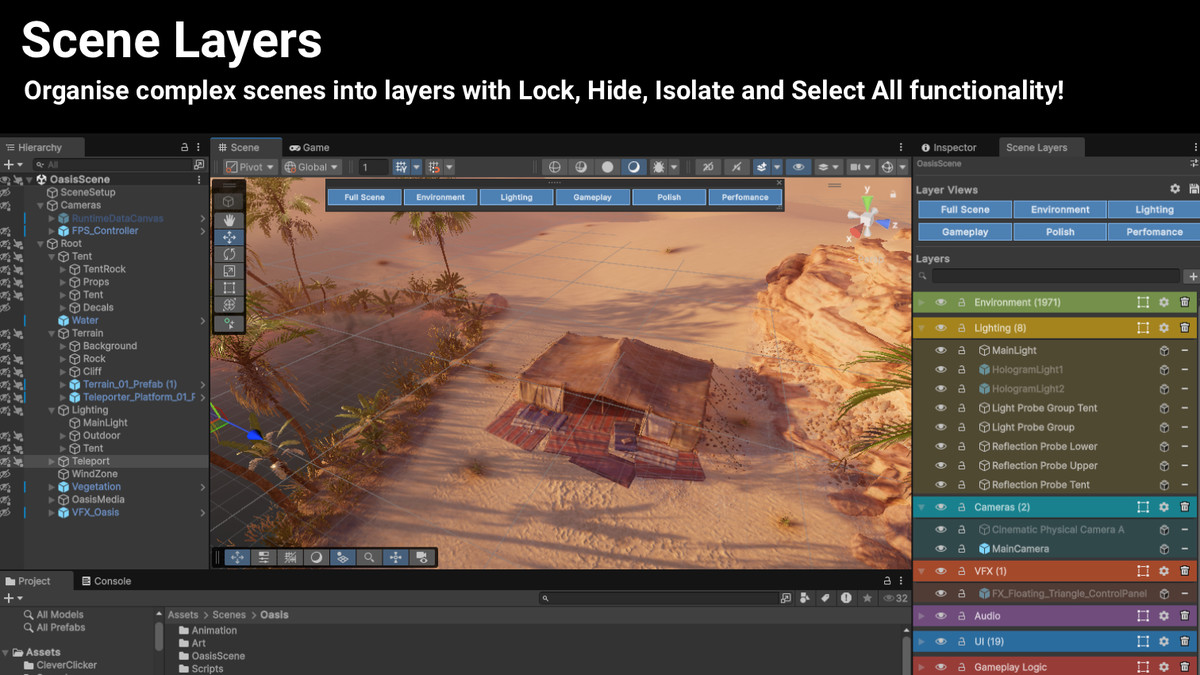Toggle visibility of the Cameras layer
Viewport: 1200px width, 675px height.
coord(941,507)
